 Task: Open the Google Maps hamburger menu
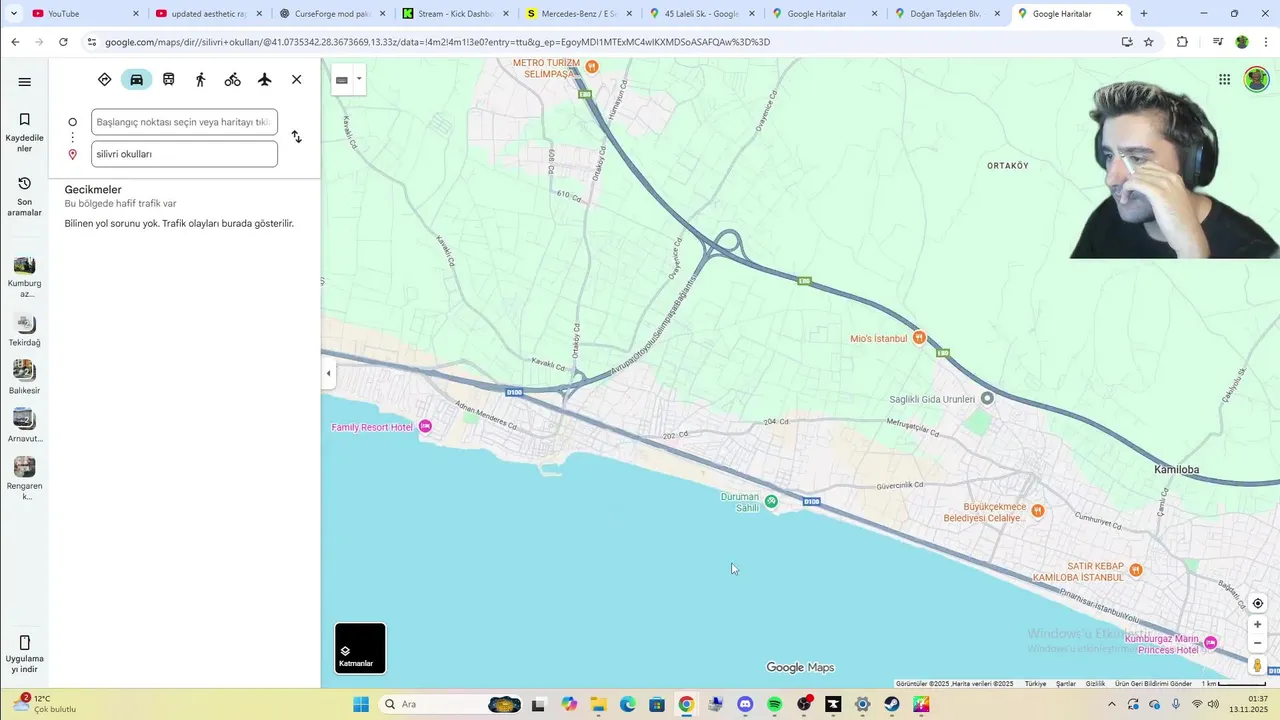coord(24,82)
